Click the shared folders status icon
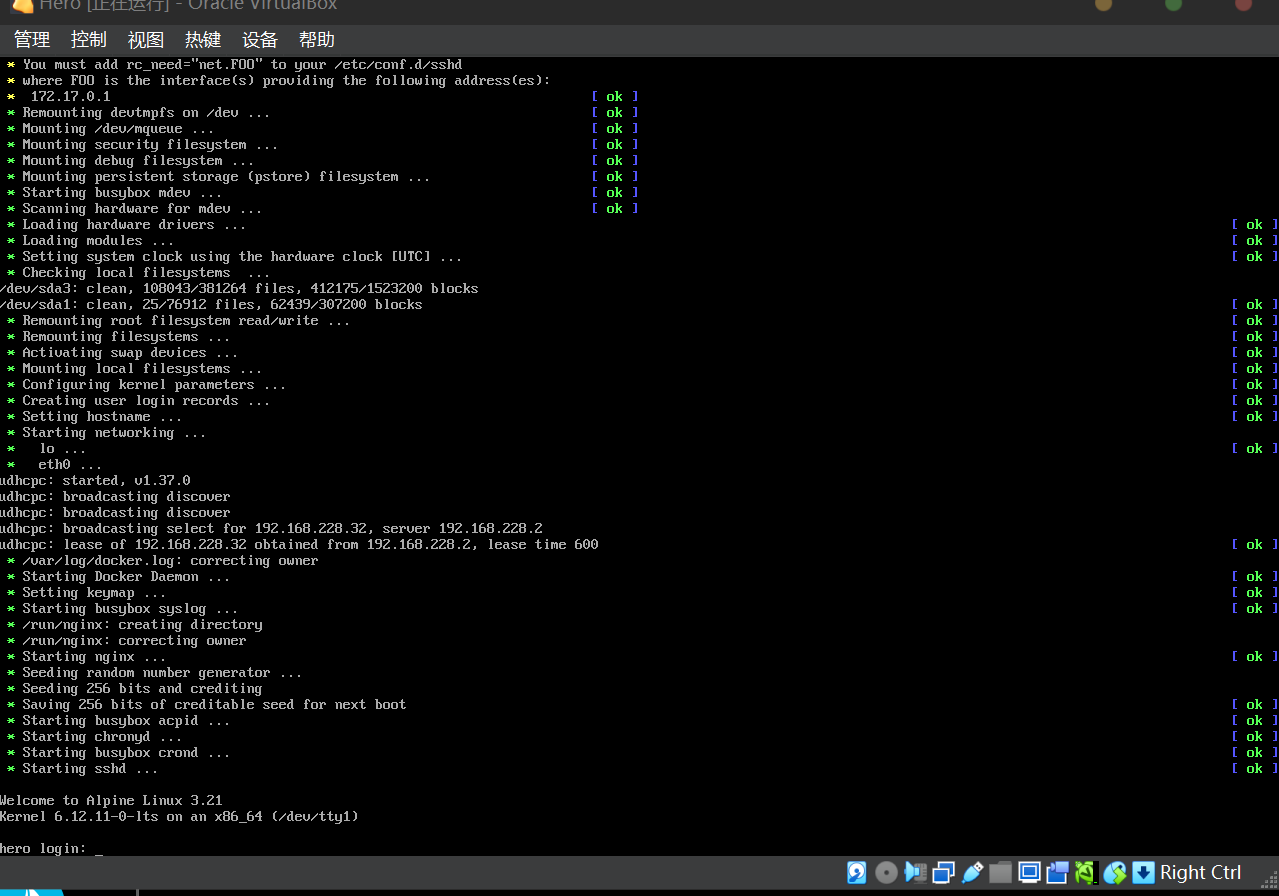Screen dimensions: 1279x896 tap(1001, 873)
